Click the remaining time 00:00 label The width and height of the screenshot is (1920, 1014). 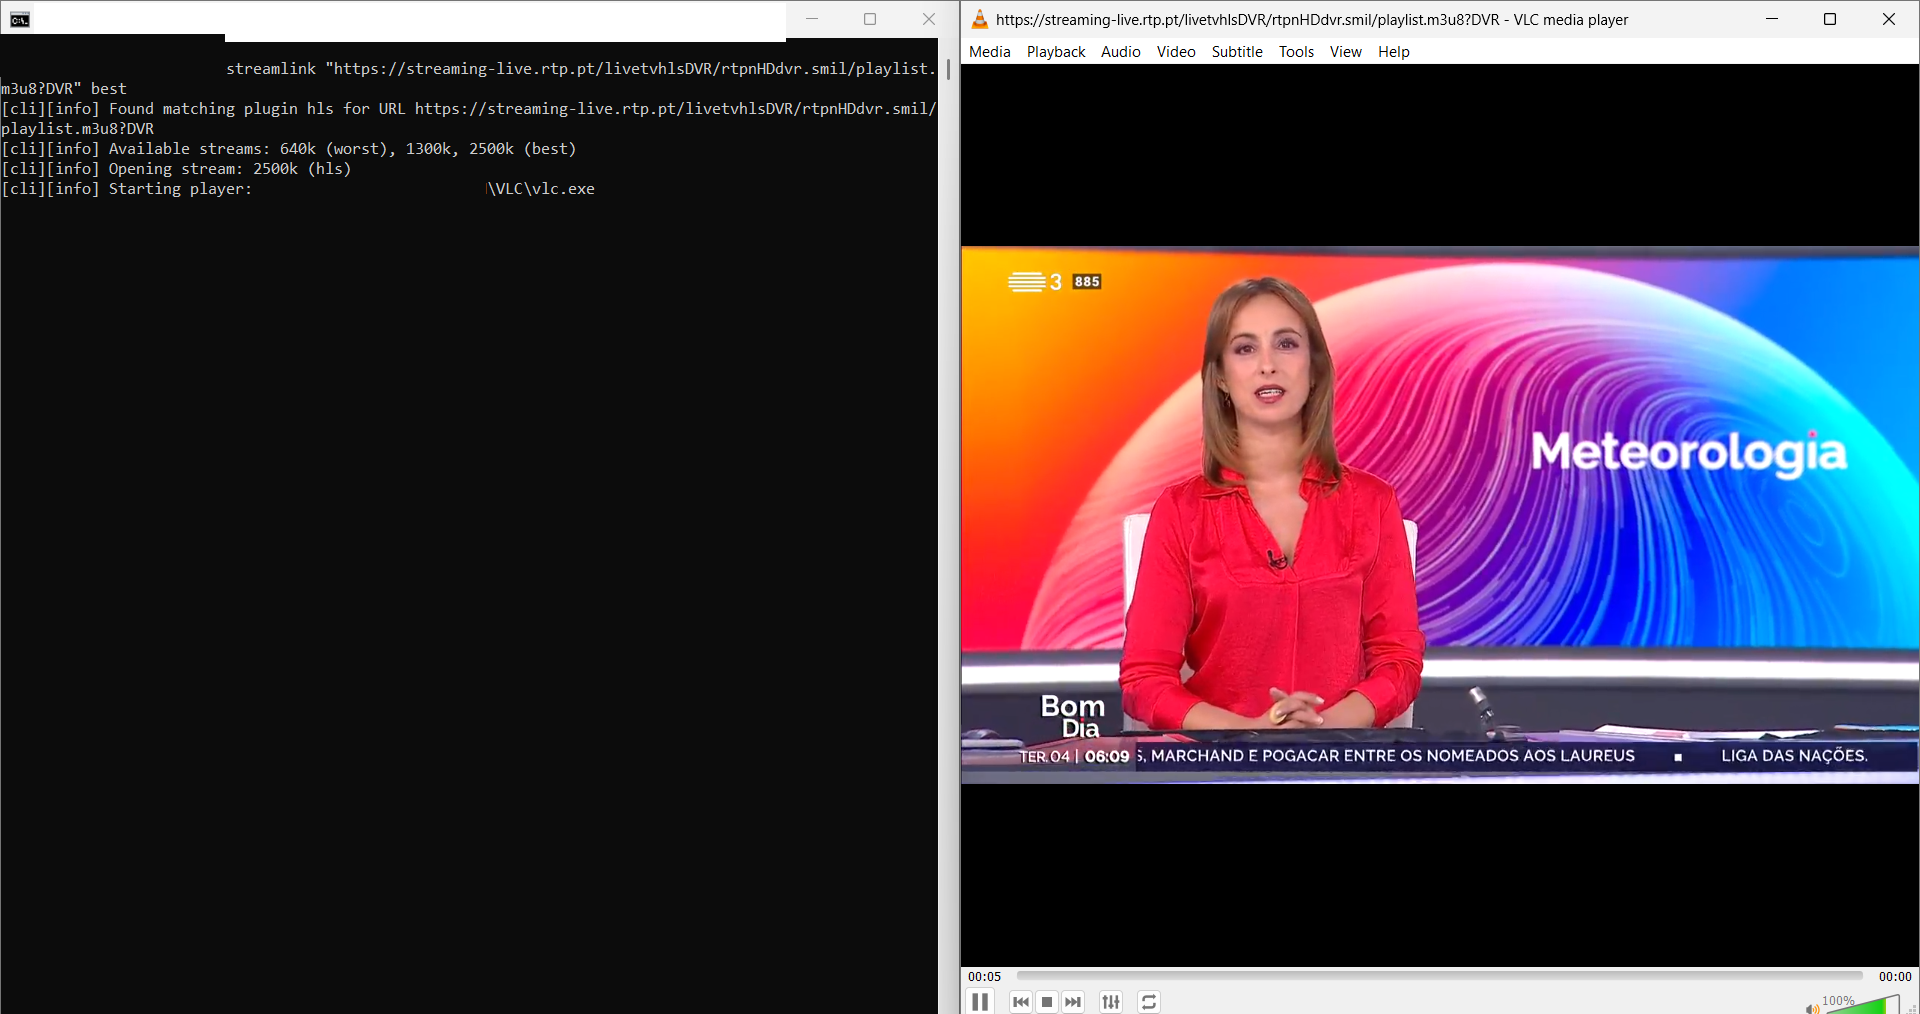[x=1895, y=976]
